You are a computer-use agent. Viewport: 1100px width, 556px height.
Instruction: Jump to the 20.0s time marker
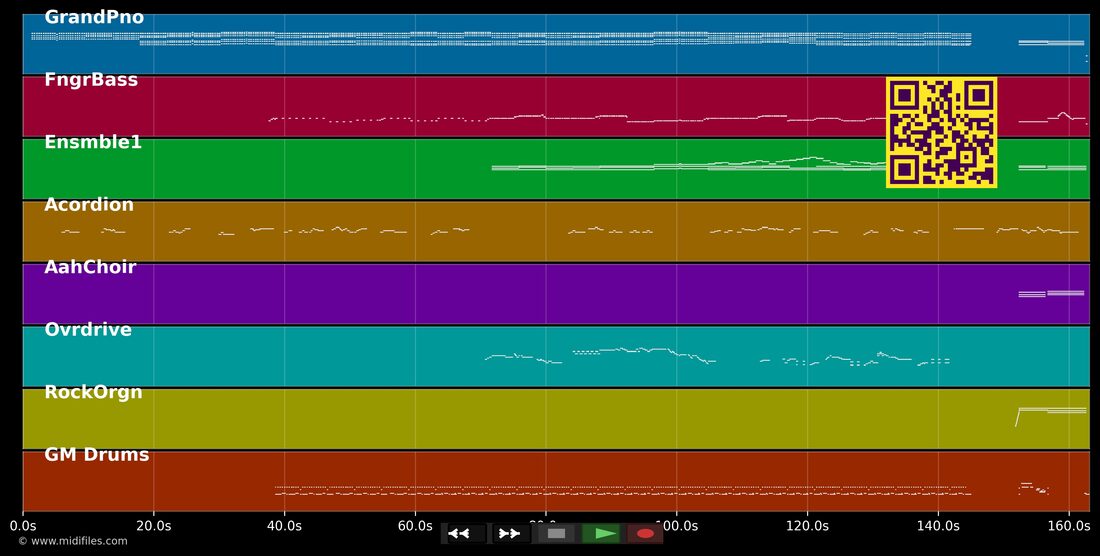click(154, 525)
